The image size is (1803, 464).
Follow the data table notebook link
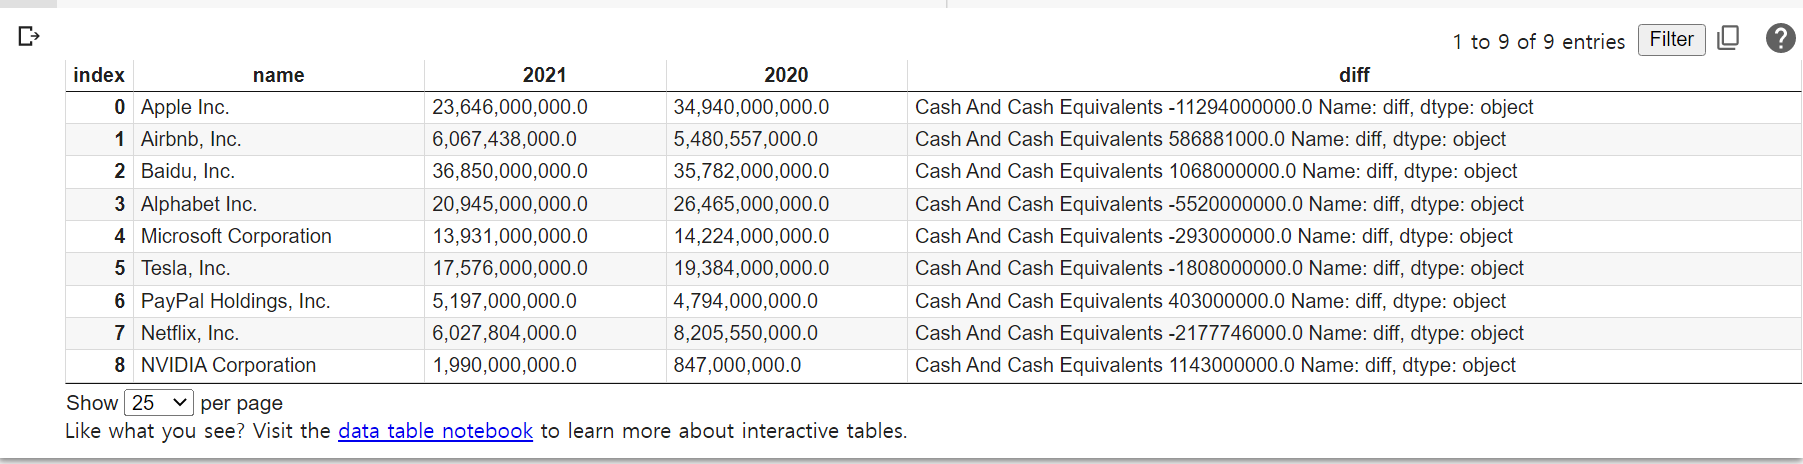click(x=435, y=431)
